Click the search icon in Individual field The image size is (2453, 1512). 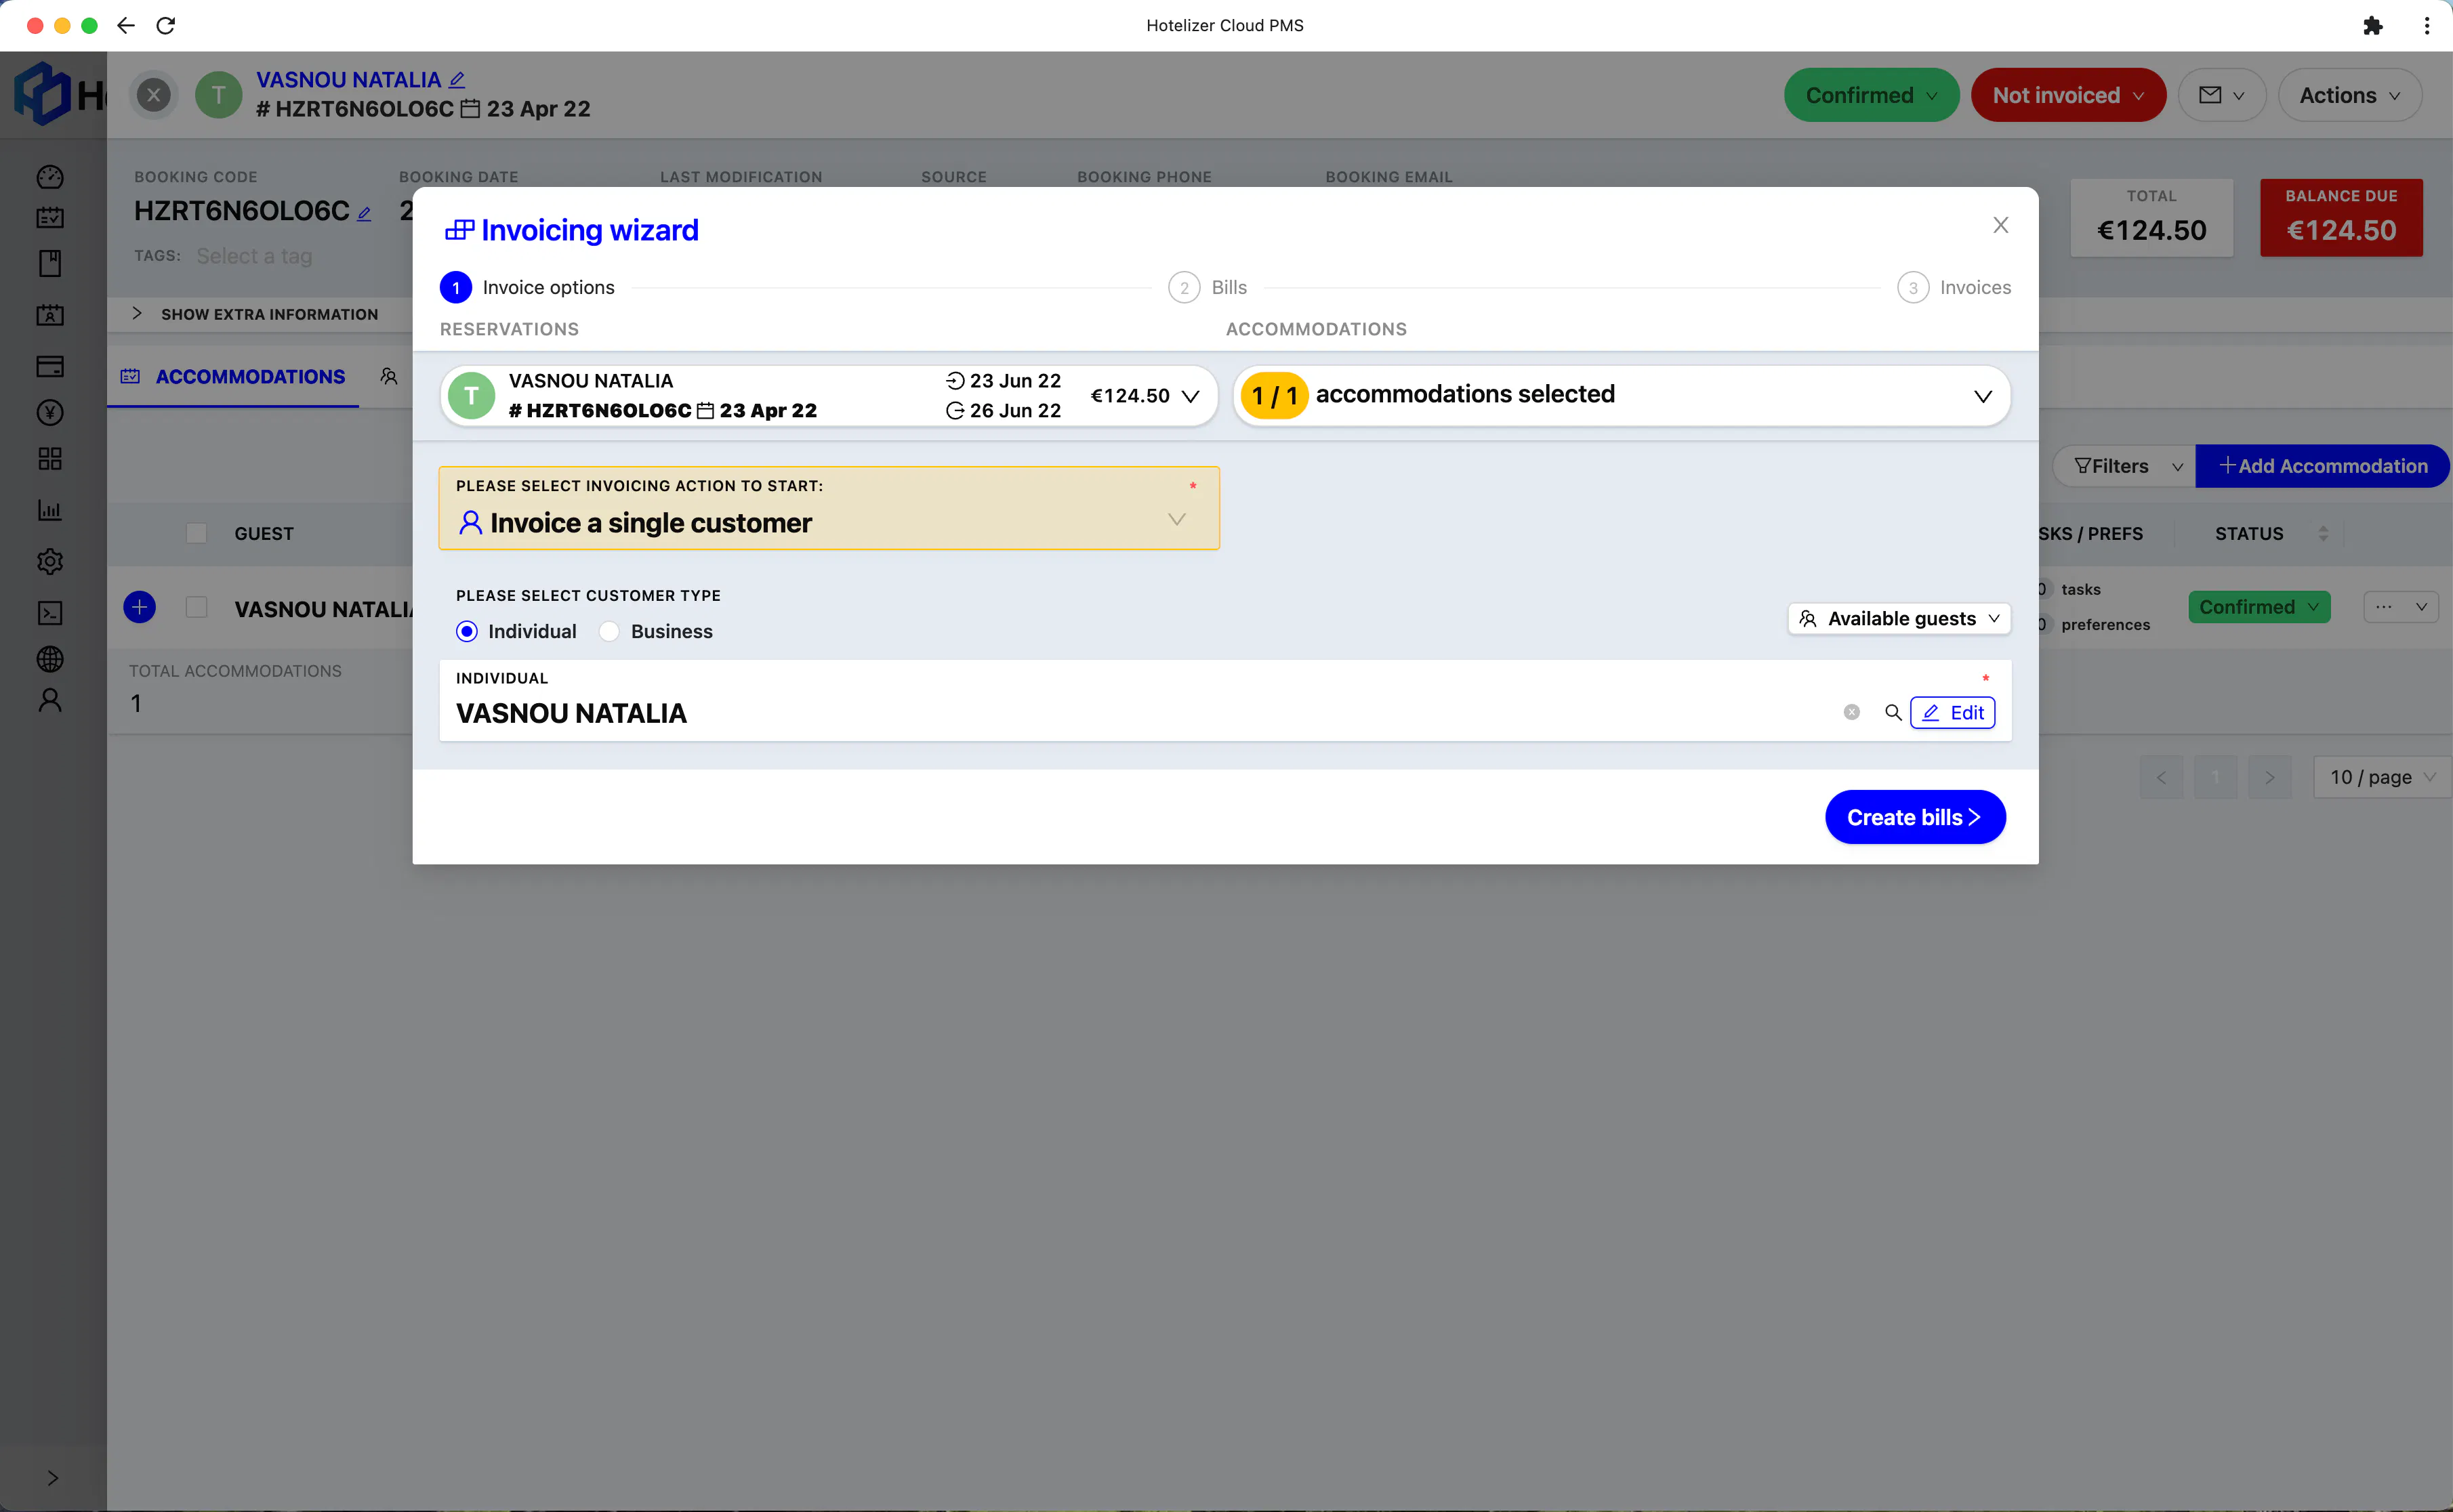tap(1893, 713)
